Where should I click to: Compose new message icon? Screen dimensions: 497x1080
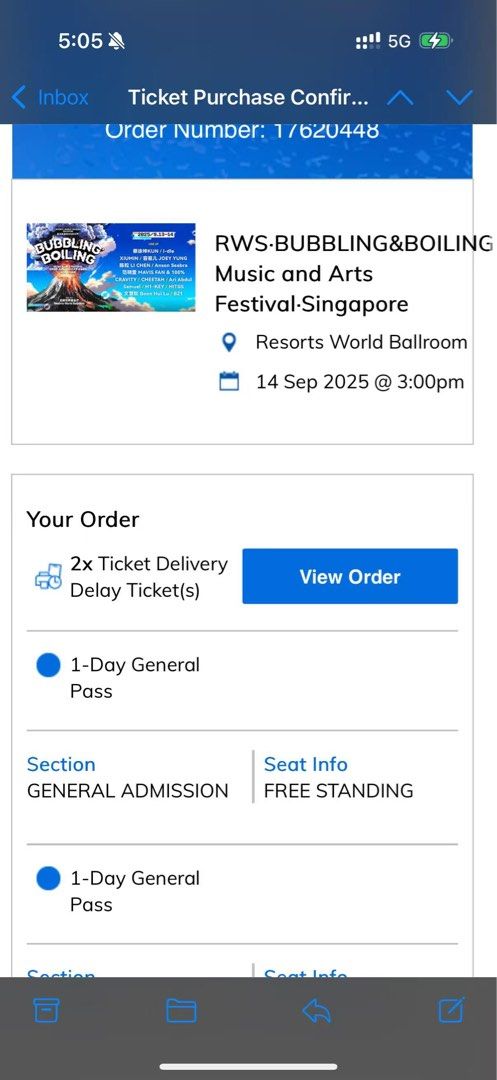pyautogui.click(x=452, y=1010)
